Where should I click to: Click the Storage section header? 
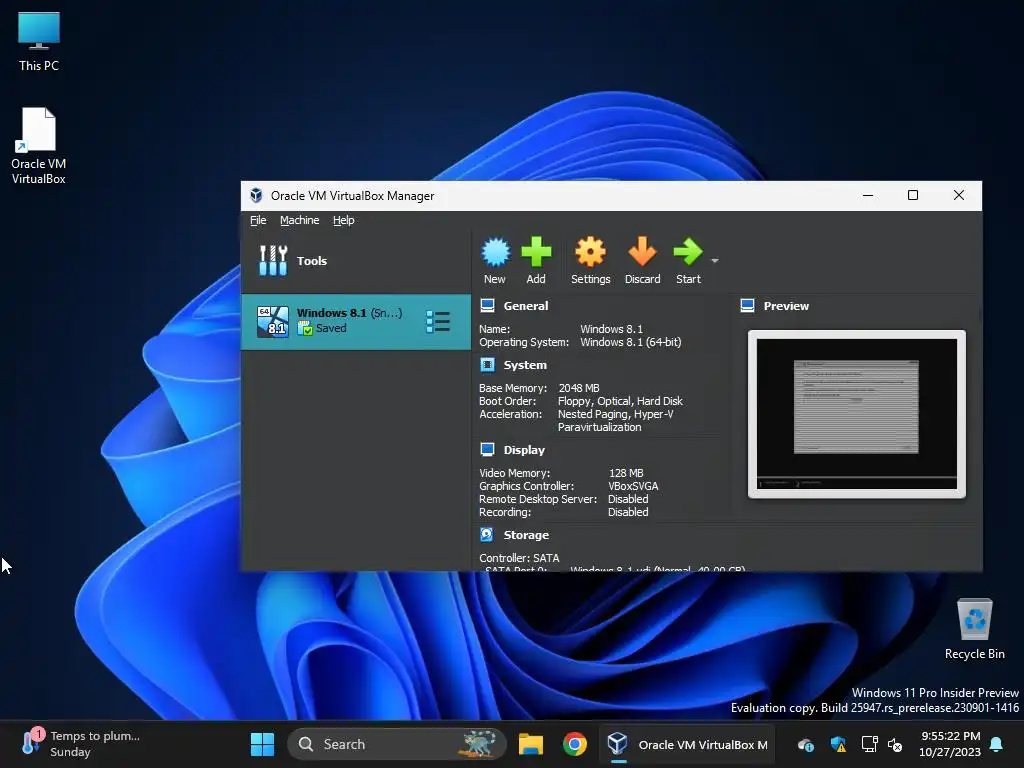pos(526,535)
